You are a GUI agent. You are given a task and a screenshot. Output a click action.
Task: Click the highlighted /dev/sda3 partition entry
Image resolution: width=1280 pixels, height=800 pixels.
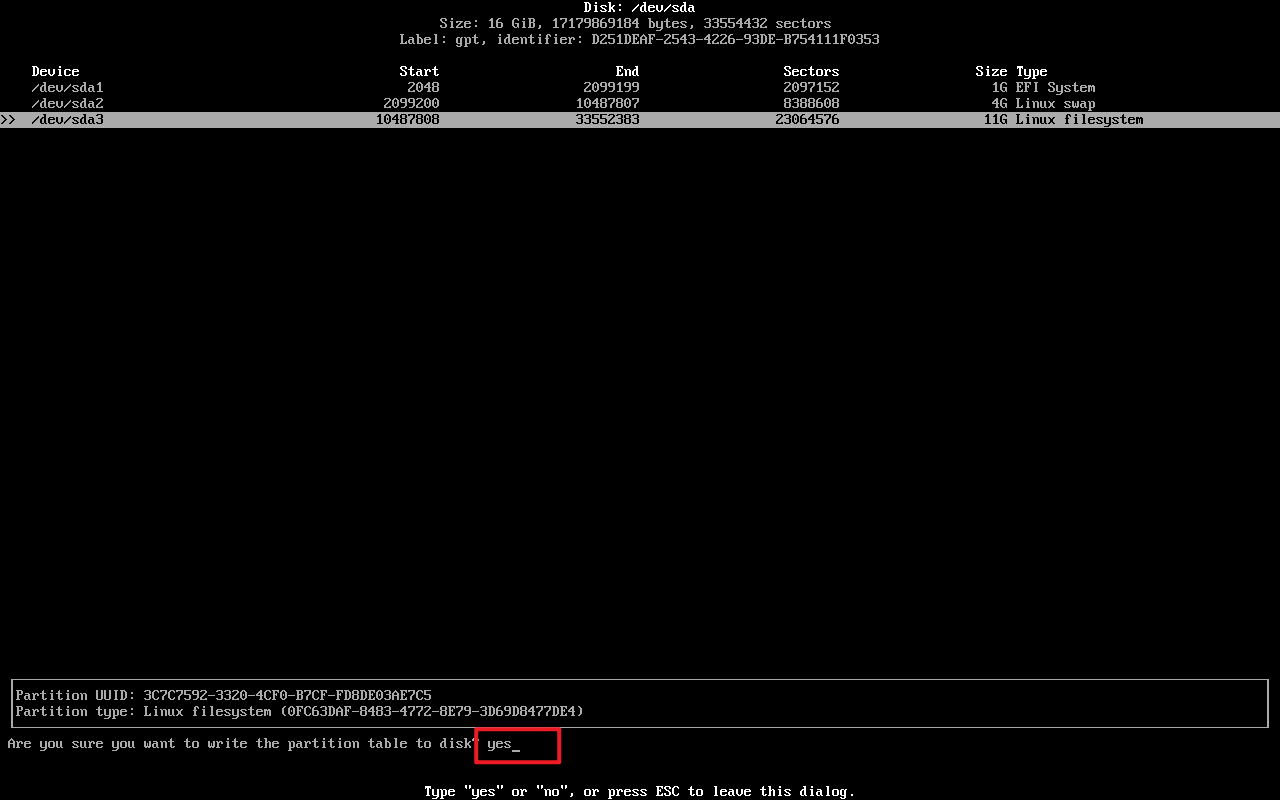67,120
